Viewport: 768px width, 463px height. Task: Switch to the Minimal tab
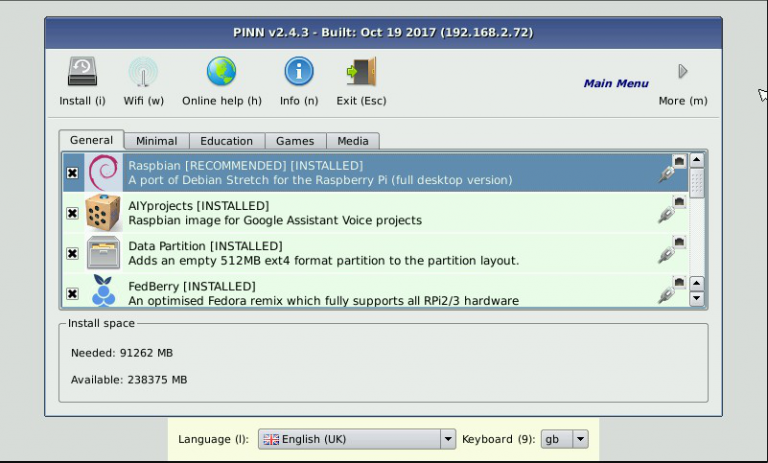[157, 141]
